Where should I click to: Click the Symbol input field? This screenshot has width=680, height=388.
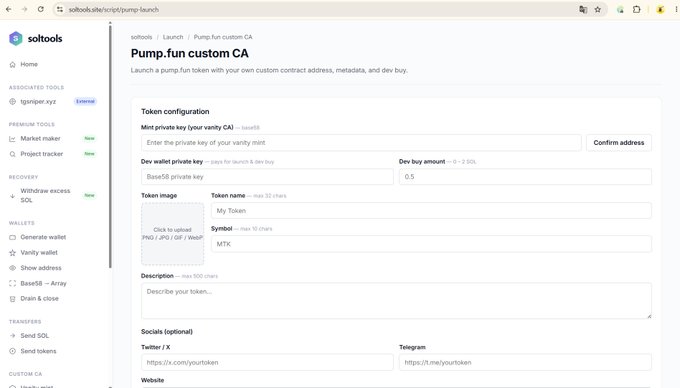(431, 244)
